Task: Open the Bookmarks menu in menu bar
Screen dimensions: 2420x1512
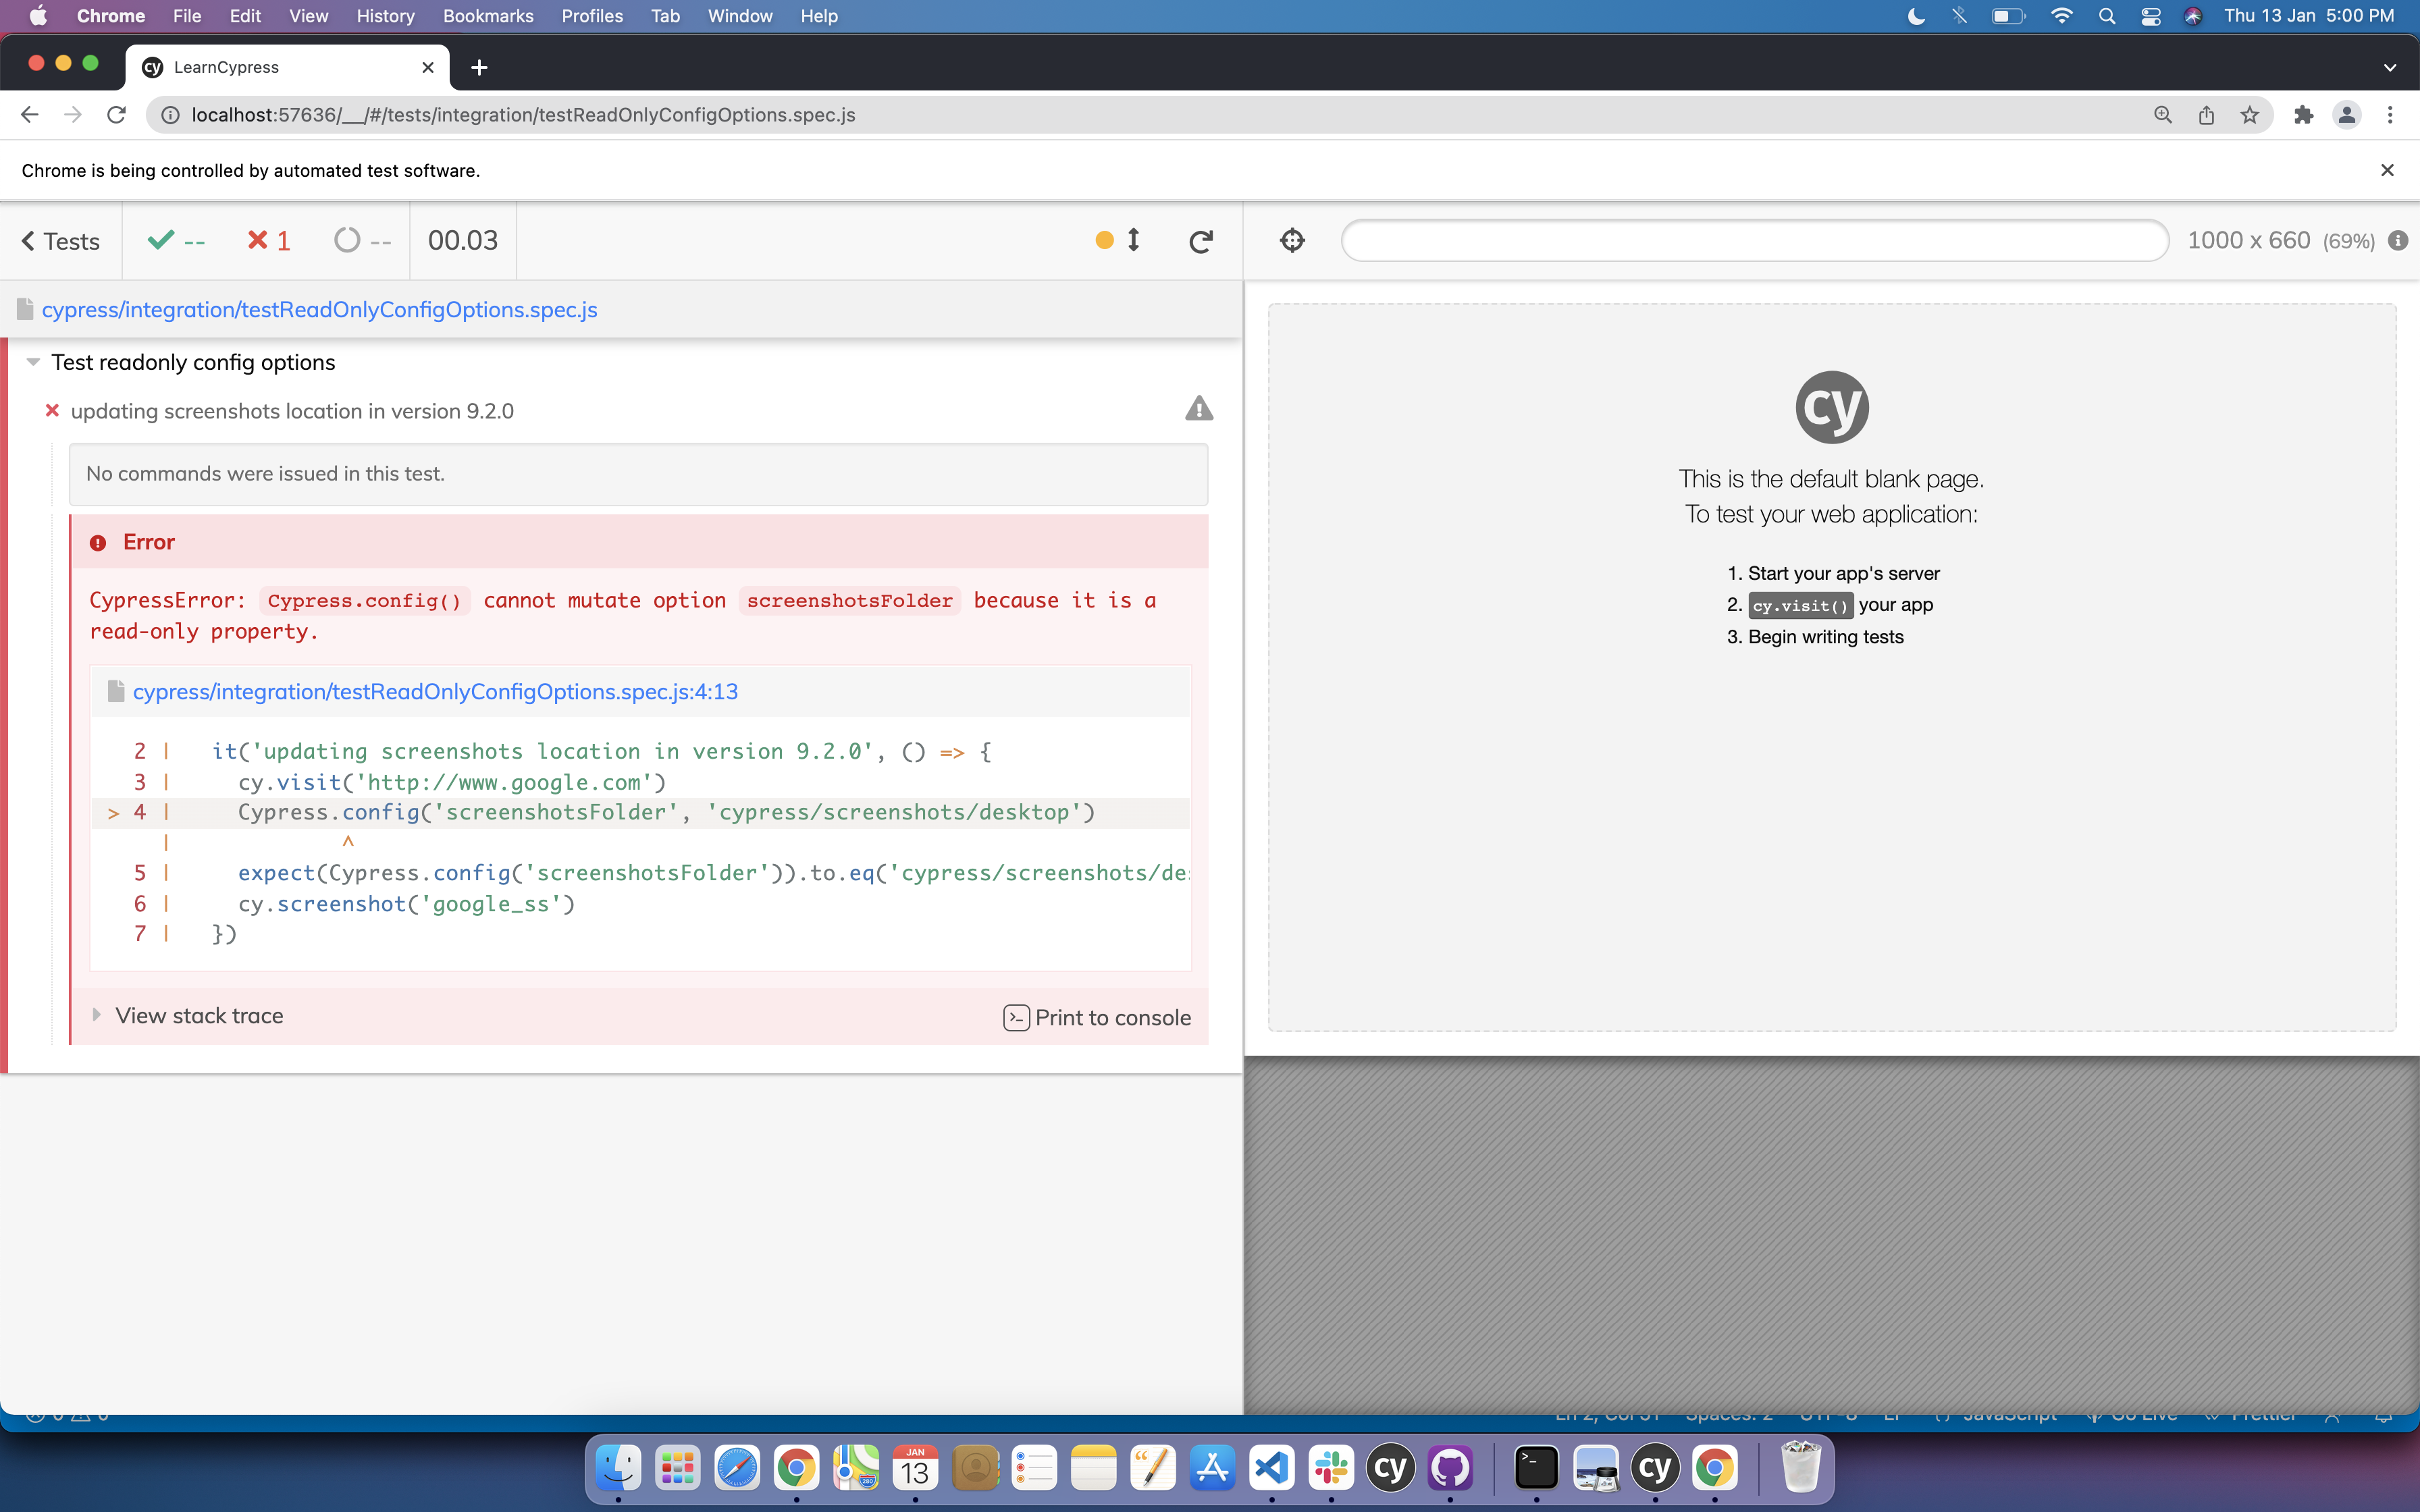Action: [488, 16]
